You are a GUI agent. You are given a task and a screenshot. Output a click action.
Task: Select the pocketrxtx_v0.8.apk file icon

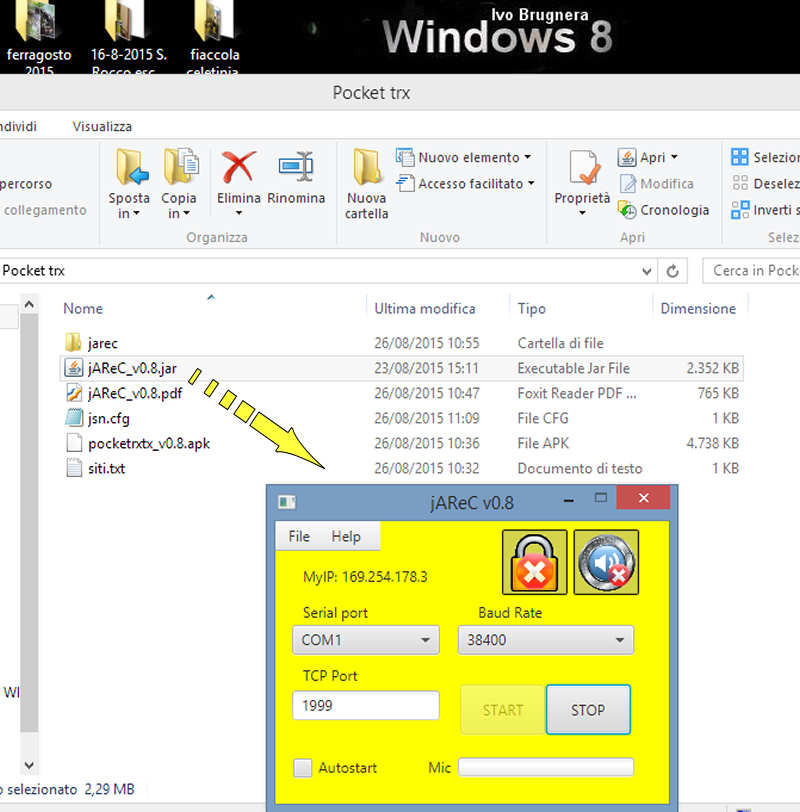click(x=74, y=443)
